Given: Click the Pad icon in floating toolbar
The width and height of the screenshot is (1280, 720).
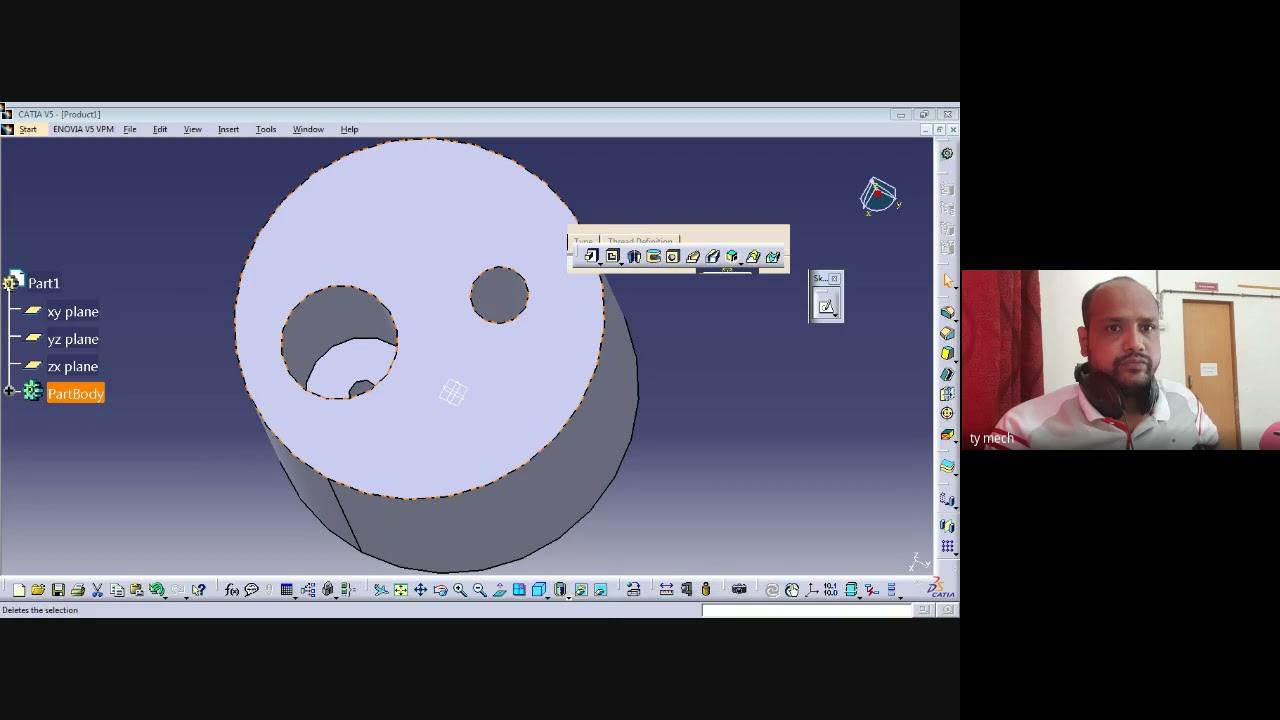Looking at the screenshot, I should pyautogui.click(x=591, y=257).
